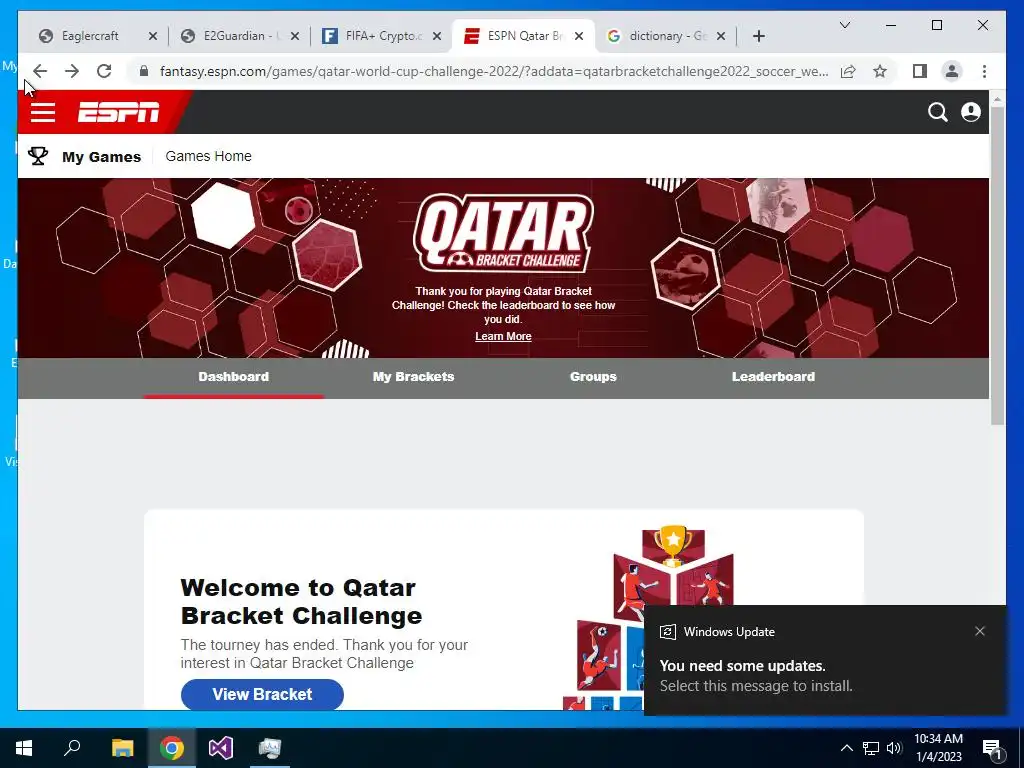
Task: Open the volume tray icon
Action: 894,748
